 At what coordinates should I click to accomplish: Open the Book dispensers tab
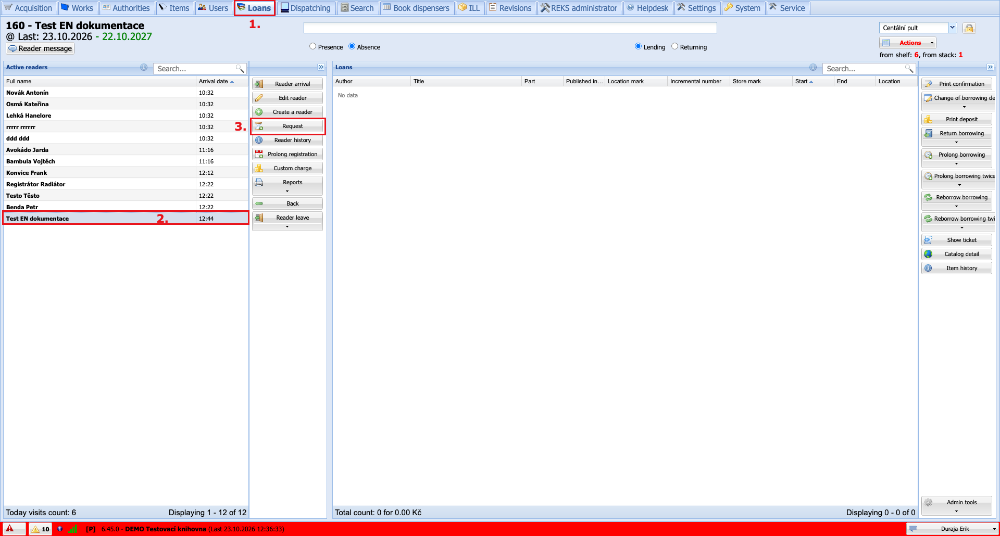click(417, 8)
